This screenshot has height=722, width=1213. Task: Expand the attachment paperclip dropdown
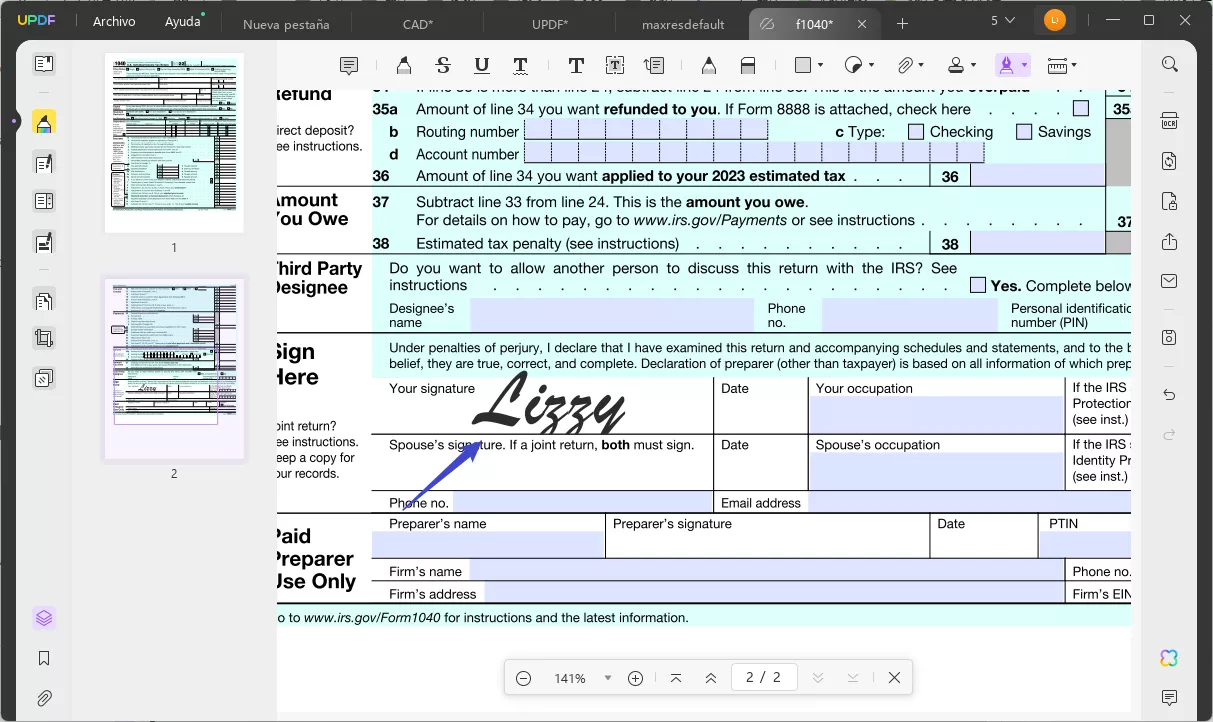tap(923, 66)
